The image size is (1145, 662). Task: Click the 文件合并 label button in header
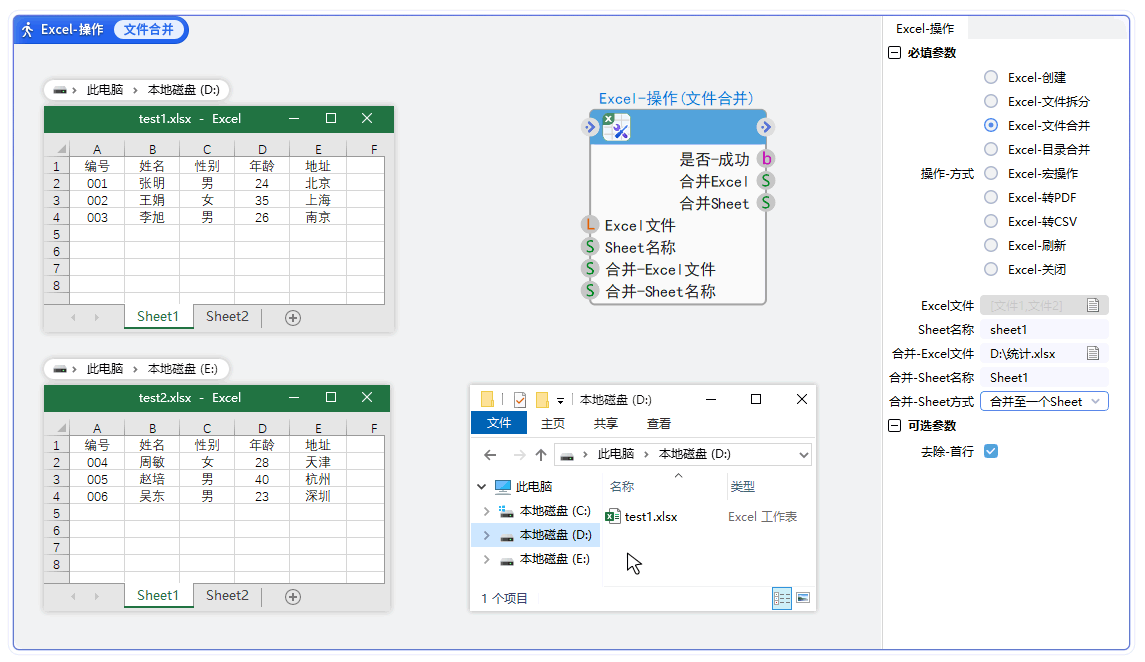(149, 30)
